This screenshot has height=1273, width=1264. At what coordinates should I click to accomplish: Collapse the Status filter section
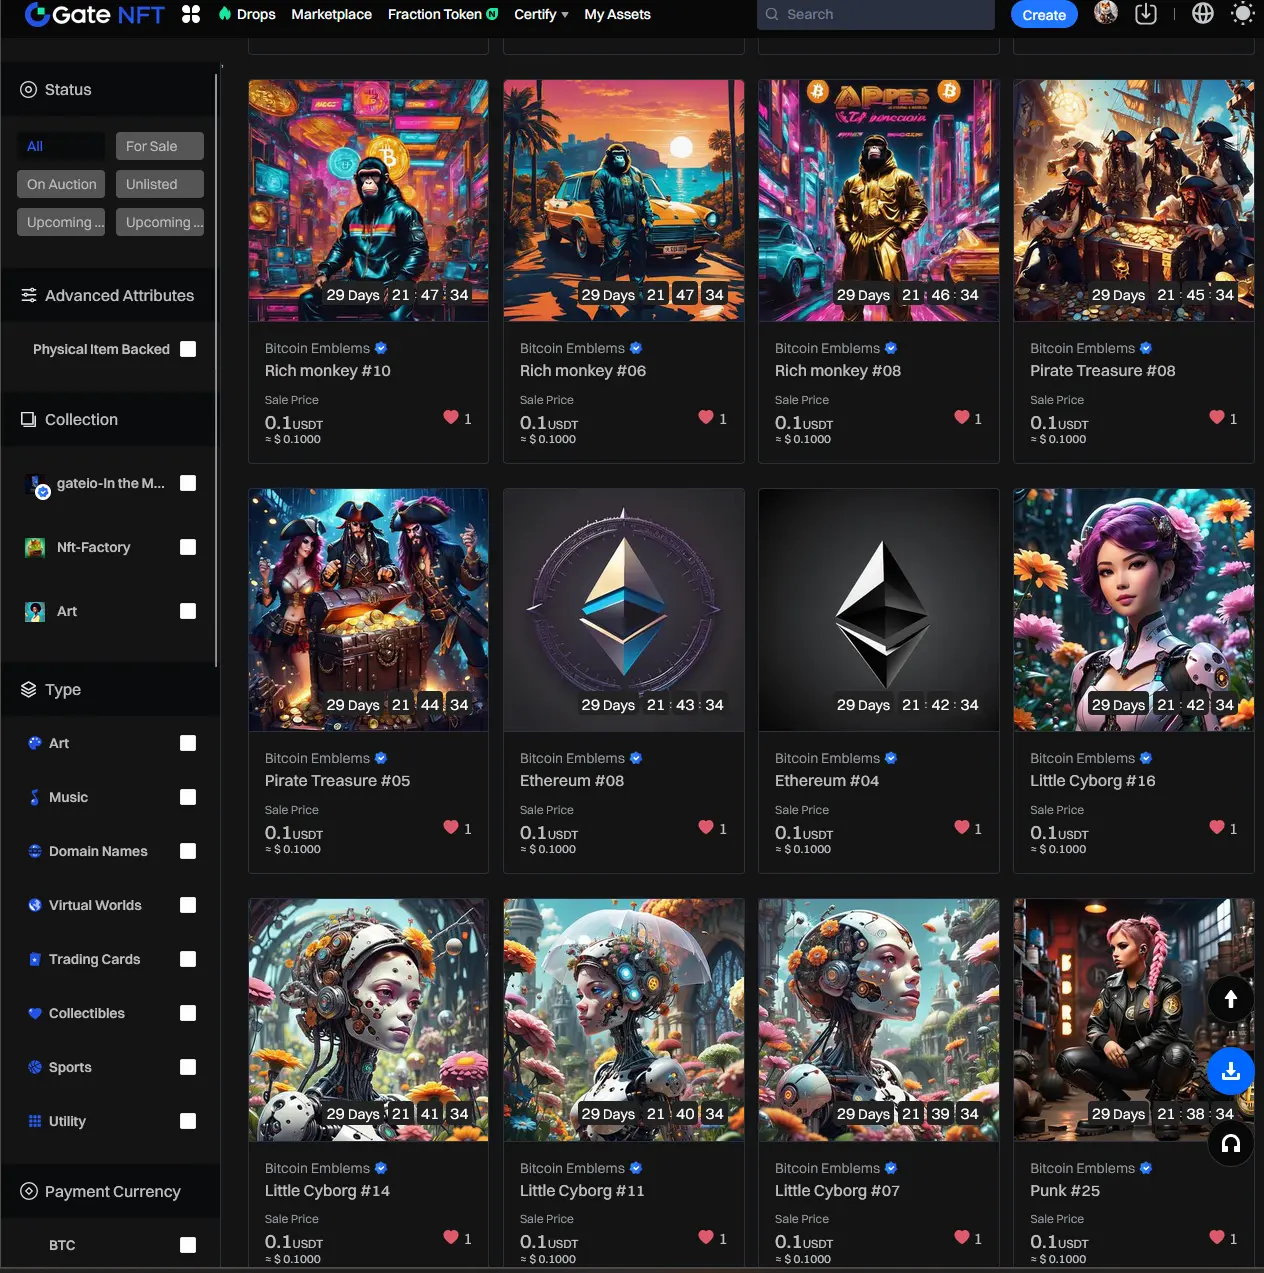[x=109, y=90]
